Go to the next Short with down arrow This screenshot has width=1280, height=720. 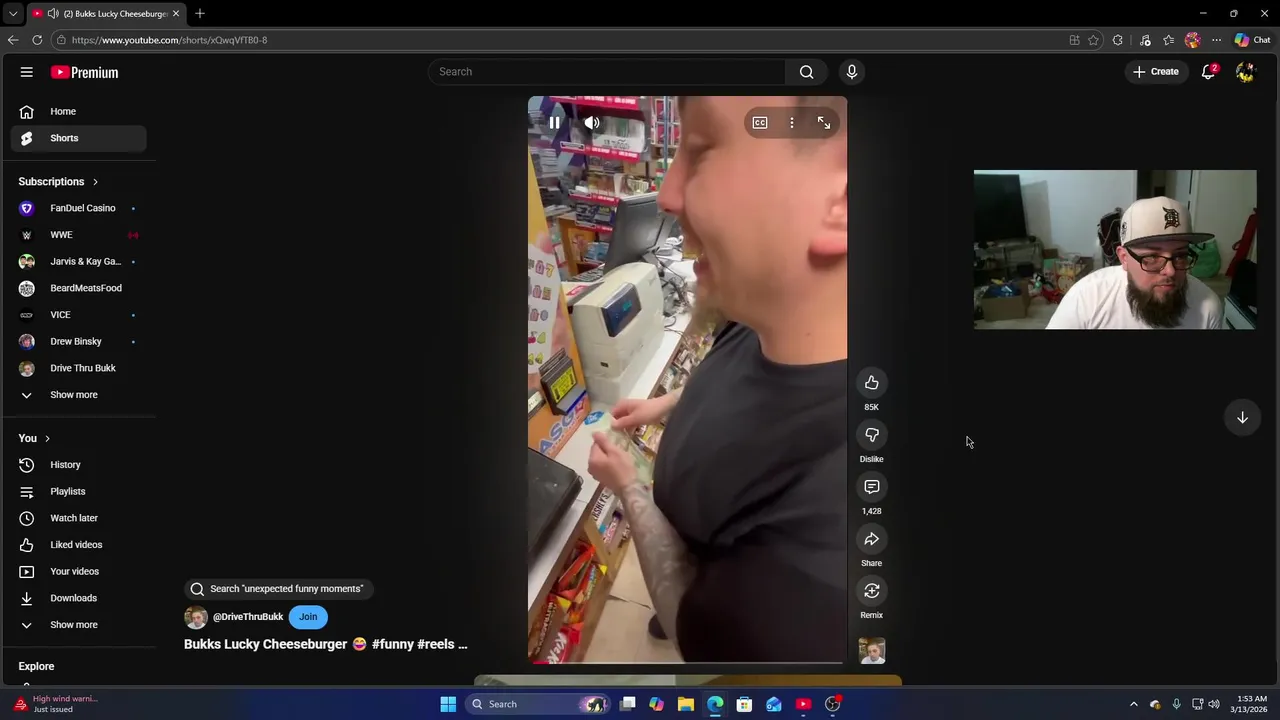pos(1242,418)
